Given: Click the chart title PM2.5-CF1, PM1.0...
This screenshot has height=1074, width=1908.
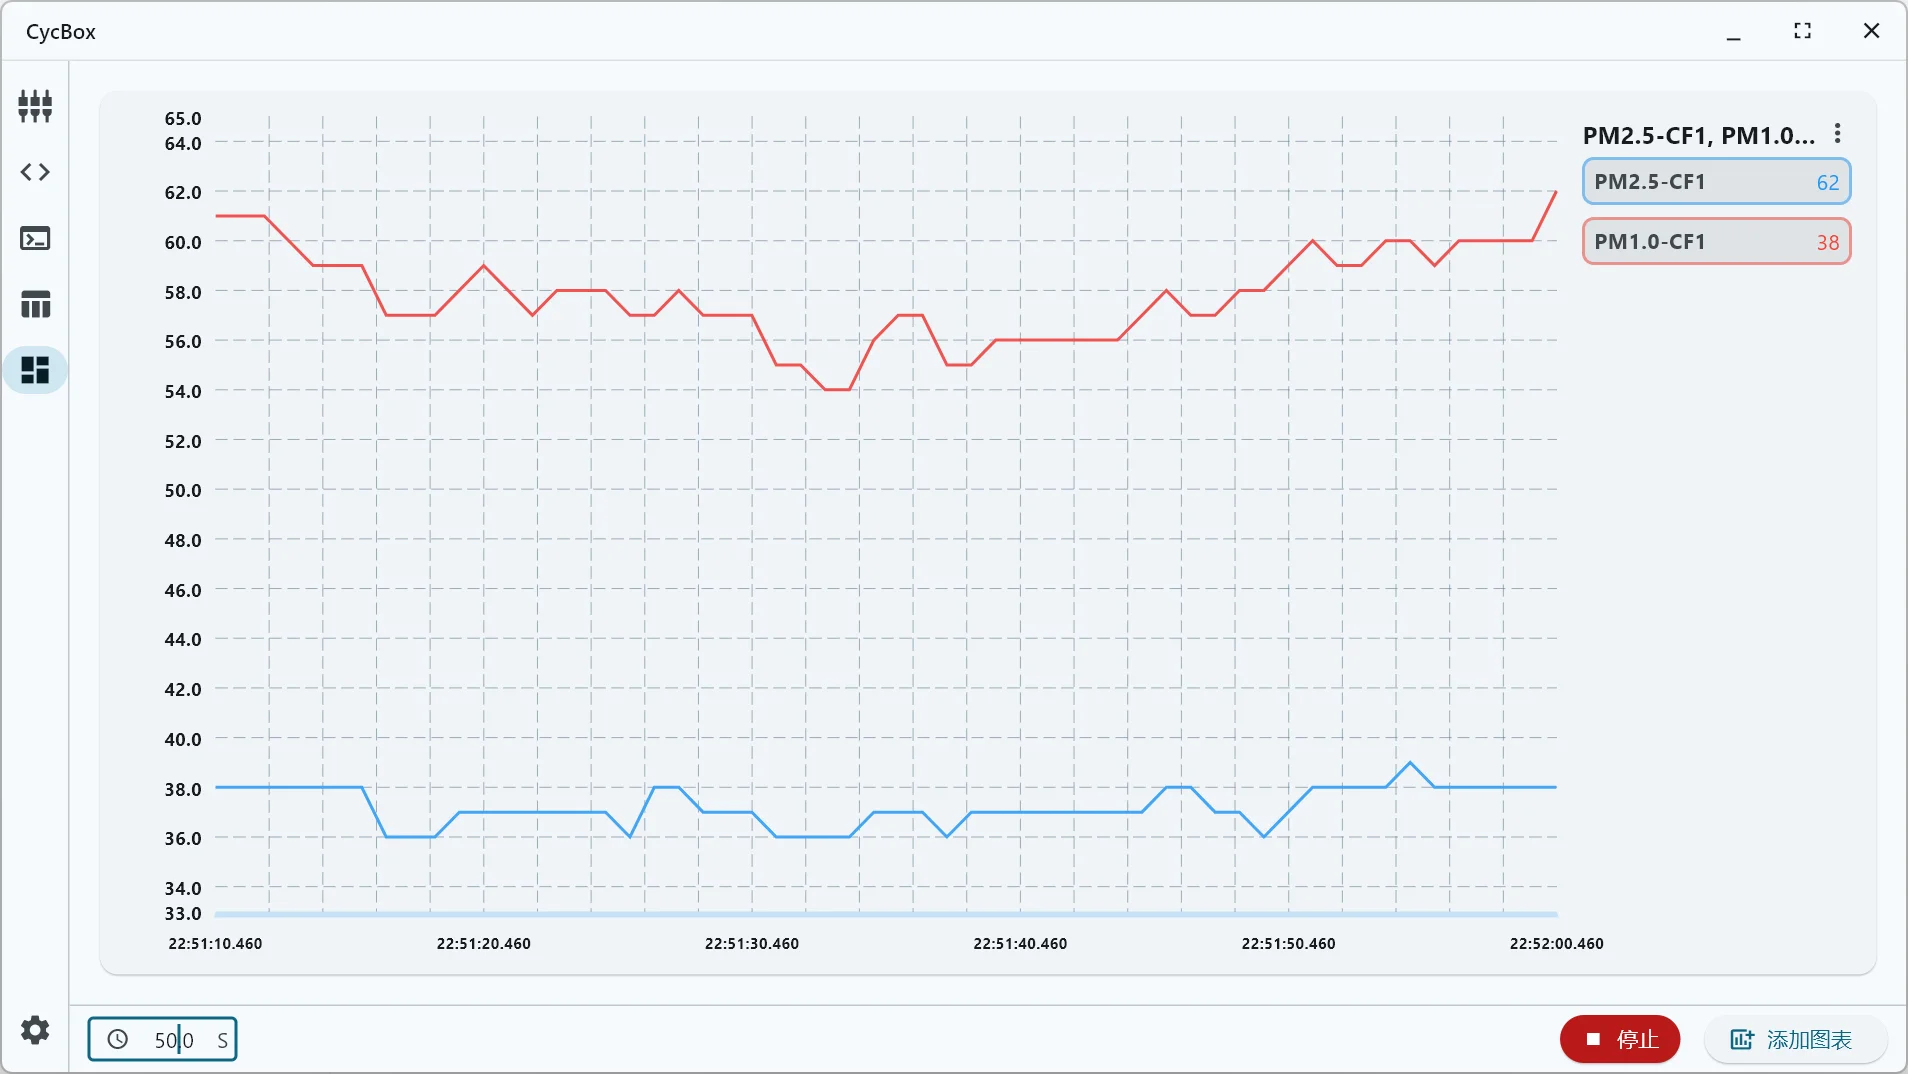Looking at the screenshot, I should 1698,136.
